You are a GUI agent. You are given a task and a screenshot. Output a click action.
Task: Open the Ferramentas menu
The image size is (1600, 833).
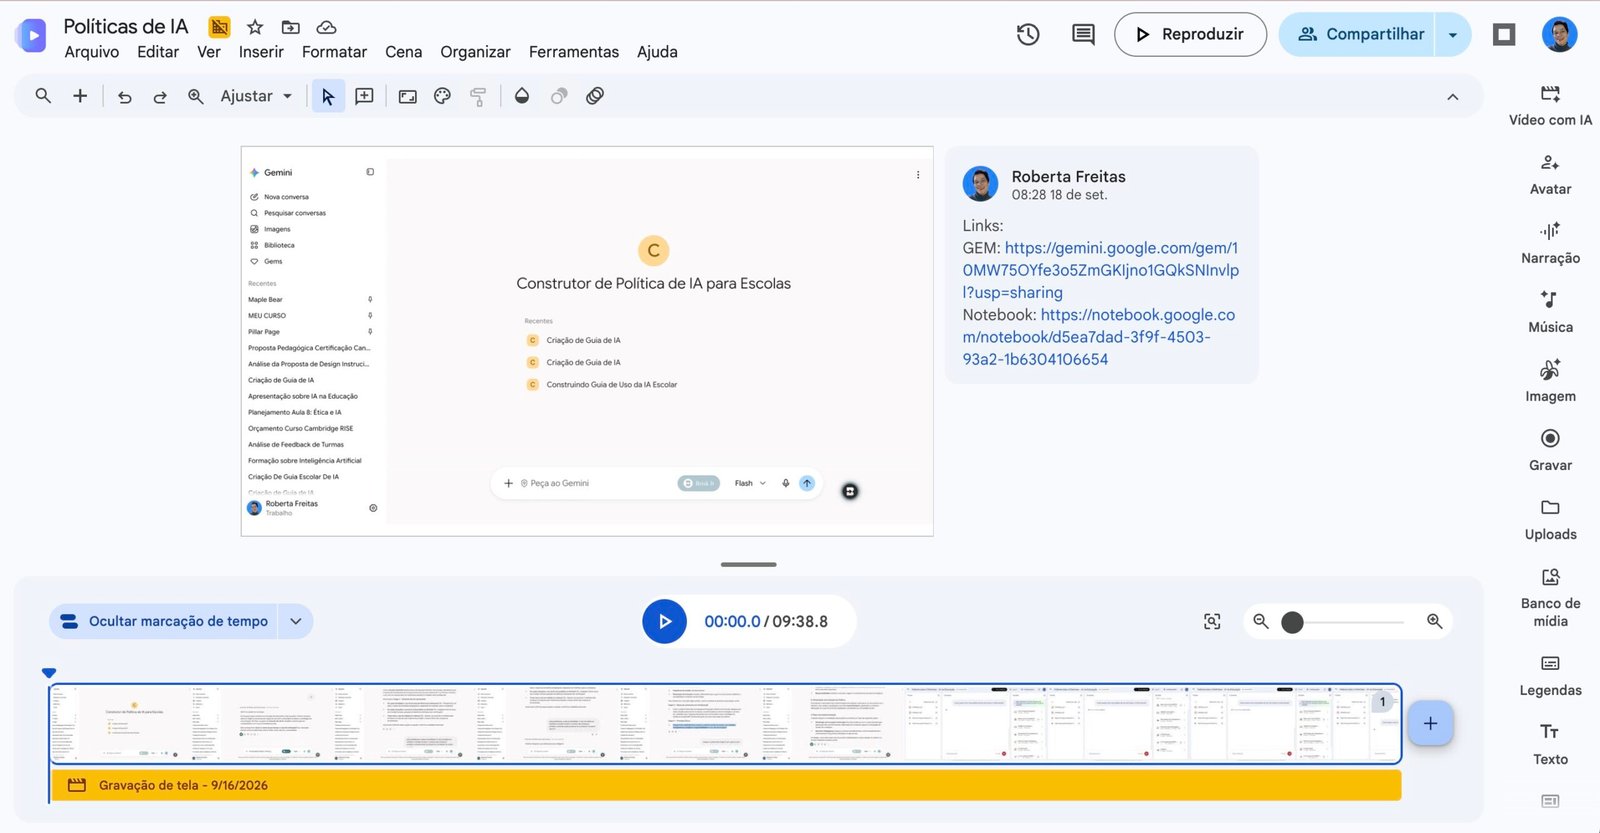point(574,52)
